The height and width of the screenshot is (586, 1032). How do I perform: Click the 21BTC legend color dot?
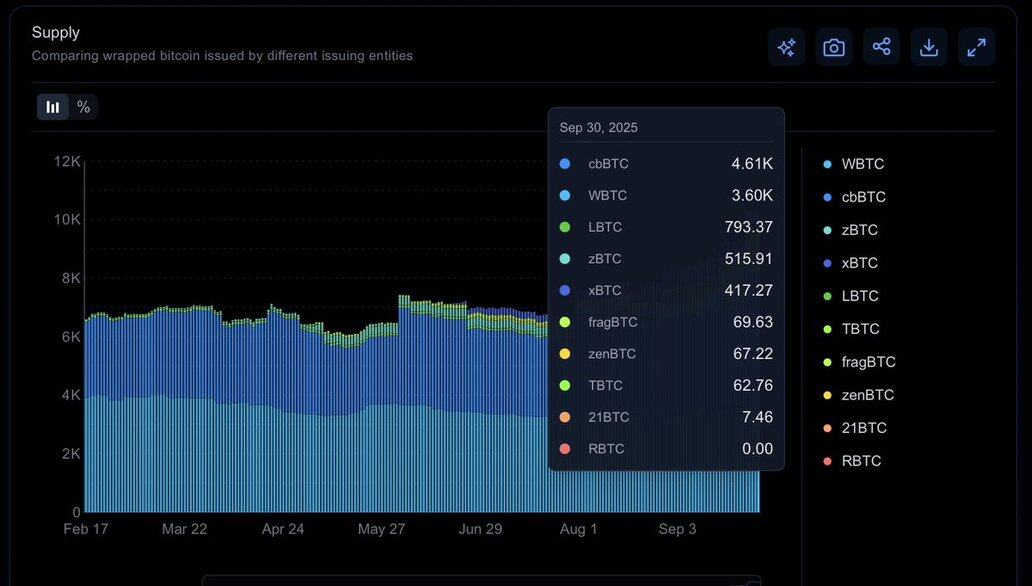[827, 428]
